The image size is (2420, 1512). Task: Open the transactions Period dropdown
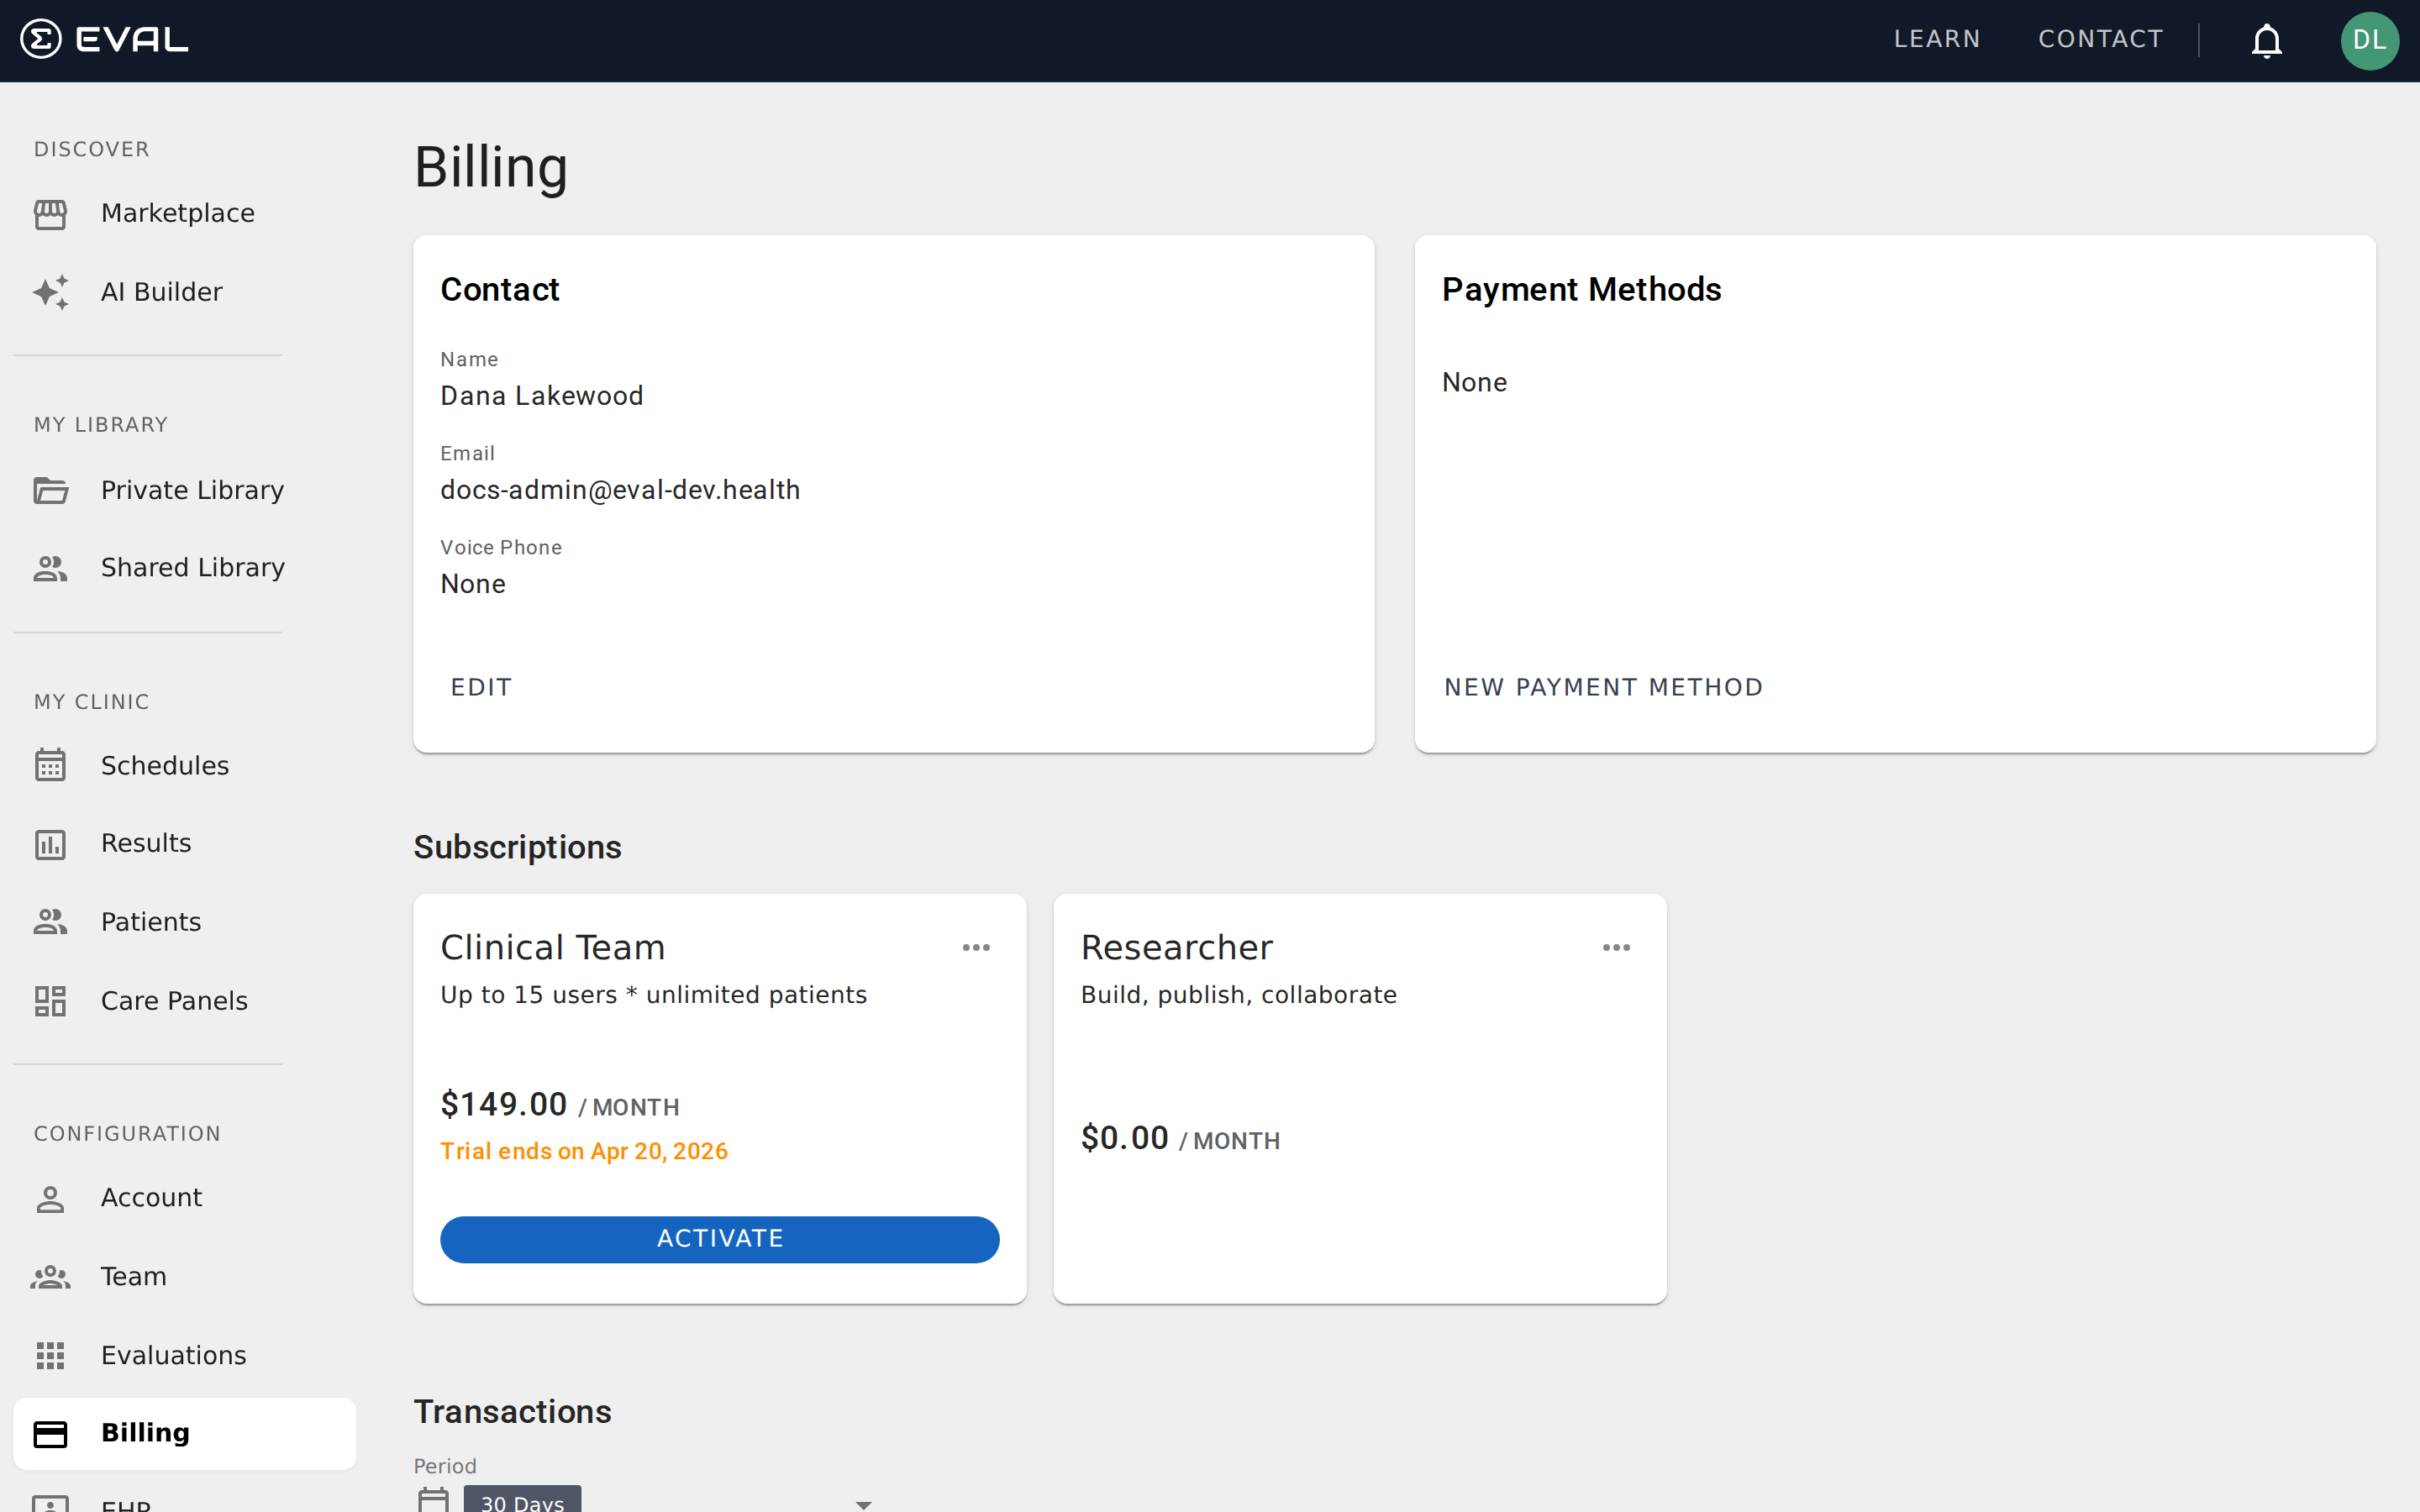[862, 1502]
